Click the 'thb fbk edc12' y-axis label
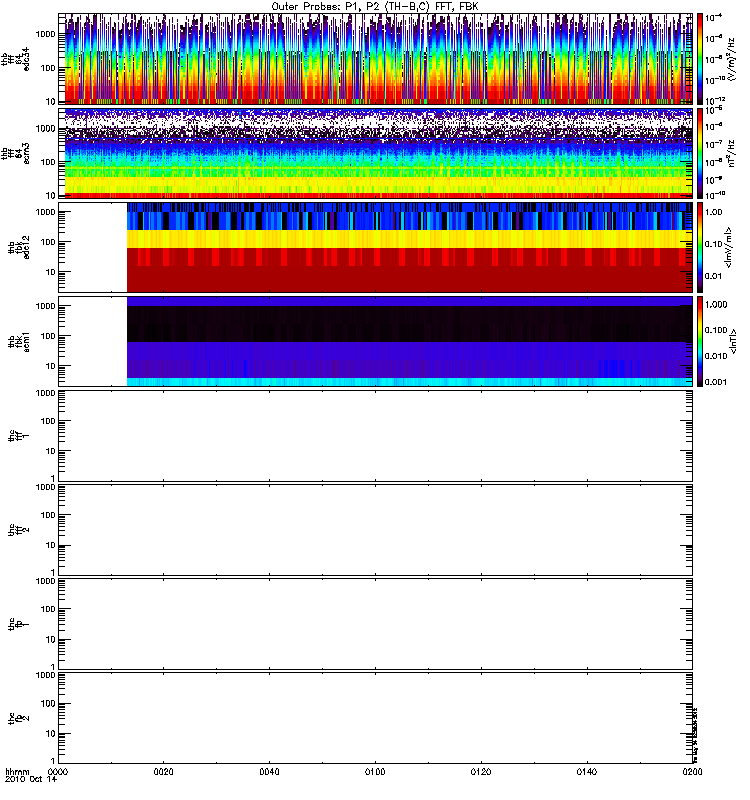Screen dimensions: 750x800 pyautogui.click(x=19, y=247)
